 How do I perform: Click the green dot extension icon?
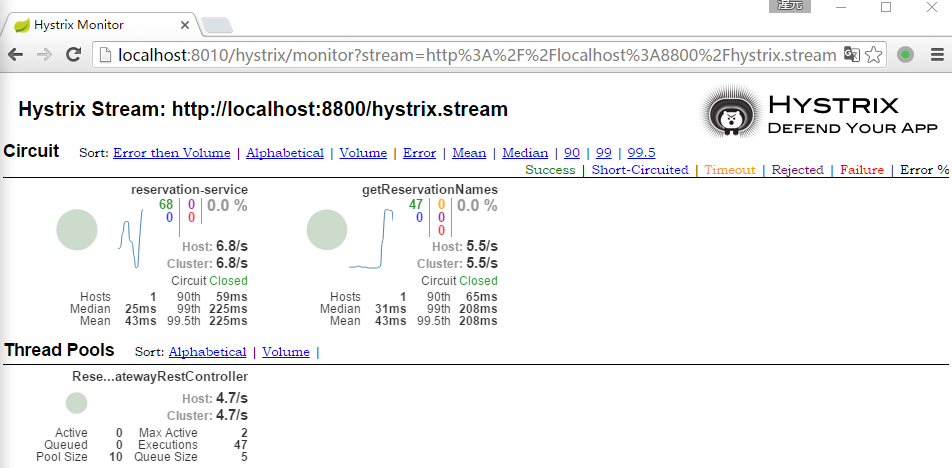click(906, 55)
